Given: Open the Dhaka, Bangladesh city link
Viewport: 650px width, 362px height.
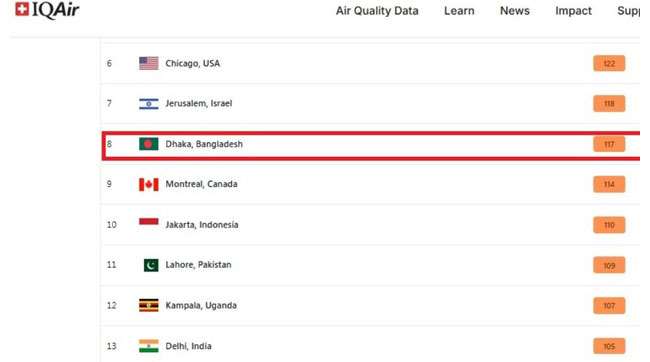Looking at the screenshot, I should (x=204, y=144).
